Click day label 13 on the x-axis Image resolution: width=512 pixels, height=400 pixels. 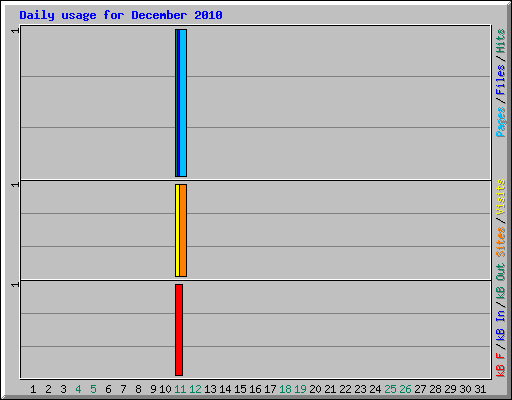[x=210, y=389]
